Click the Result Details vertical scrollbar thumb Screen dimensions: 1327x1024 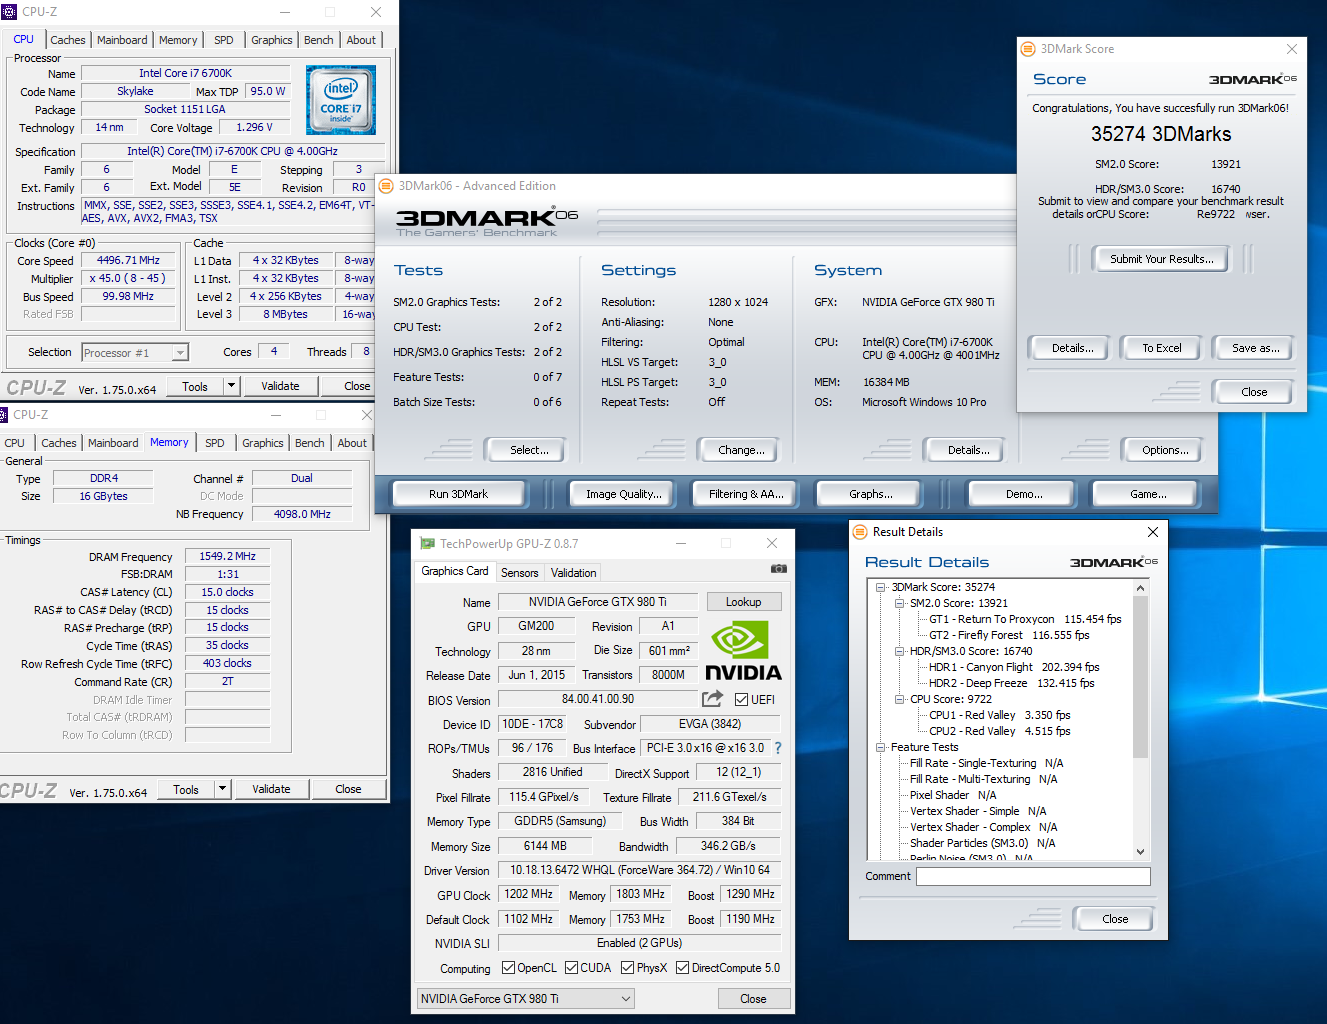pyautogui.click(x=1140, y=676)
